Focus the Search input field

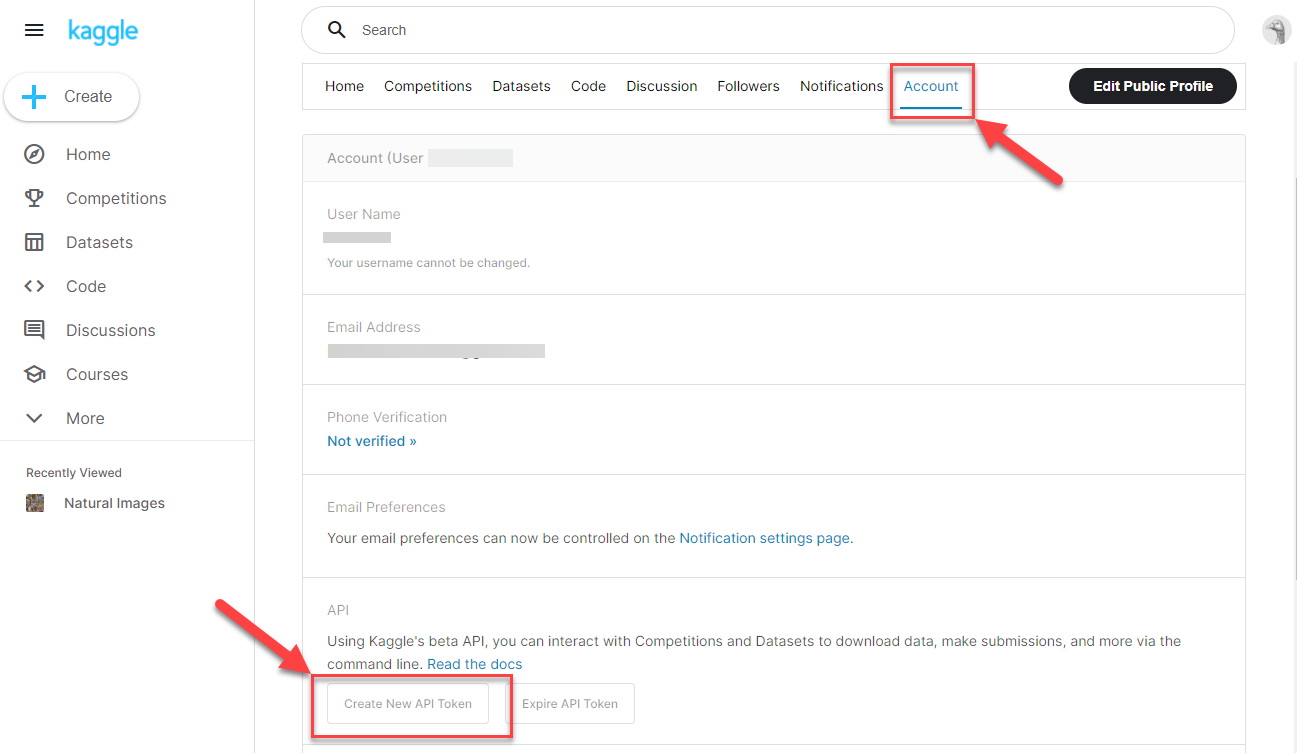pos(768,30)
